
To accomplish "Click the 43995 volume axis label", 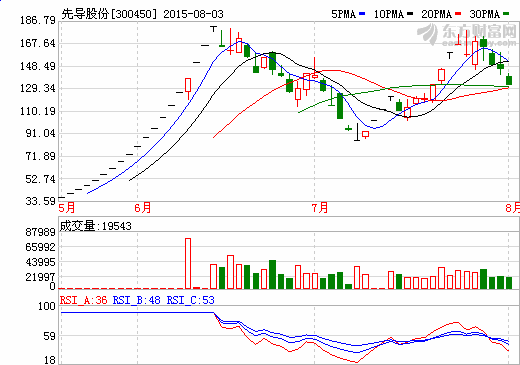I will [40, 262].
